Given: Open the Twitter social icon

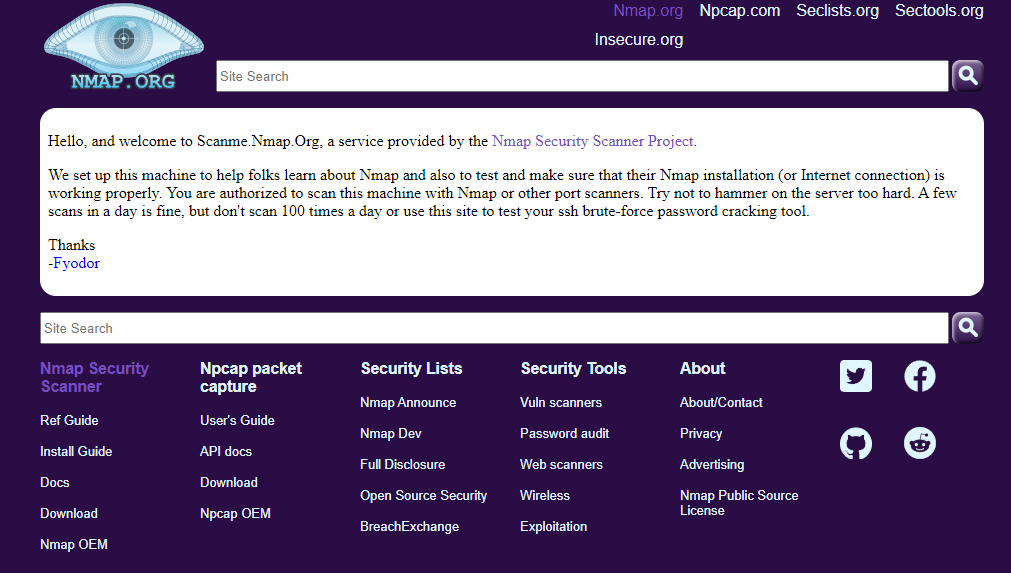Looking at the screenshot, I should coord(856,376).
